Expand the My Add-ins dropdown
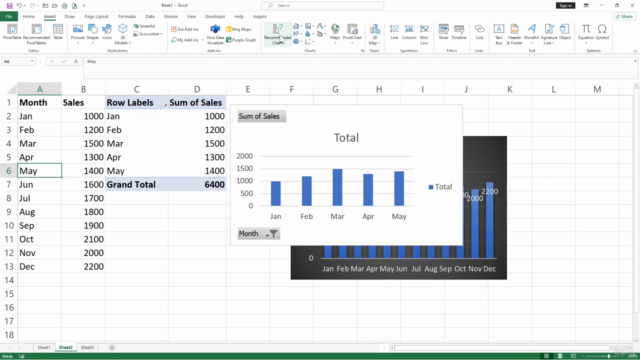The width and height of the screenshot is (640, 360). (x=203, y=40)
